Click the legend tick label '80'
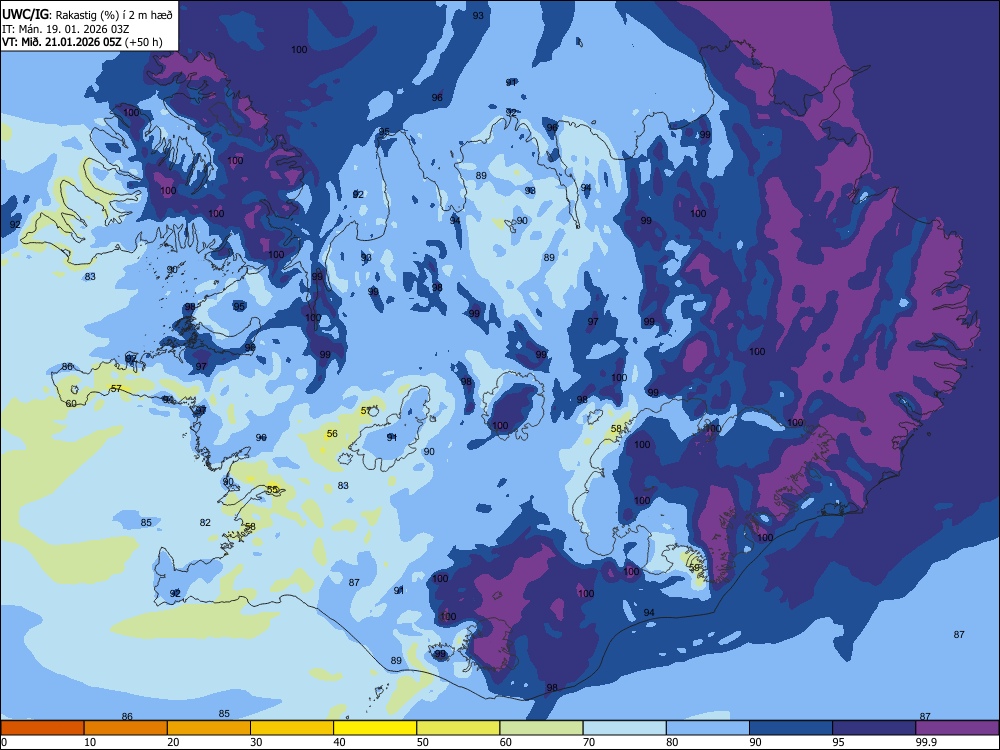 [672, 742]
